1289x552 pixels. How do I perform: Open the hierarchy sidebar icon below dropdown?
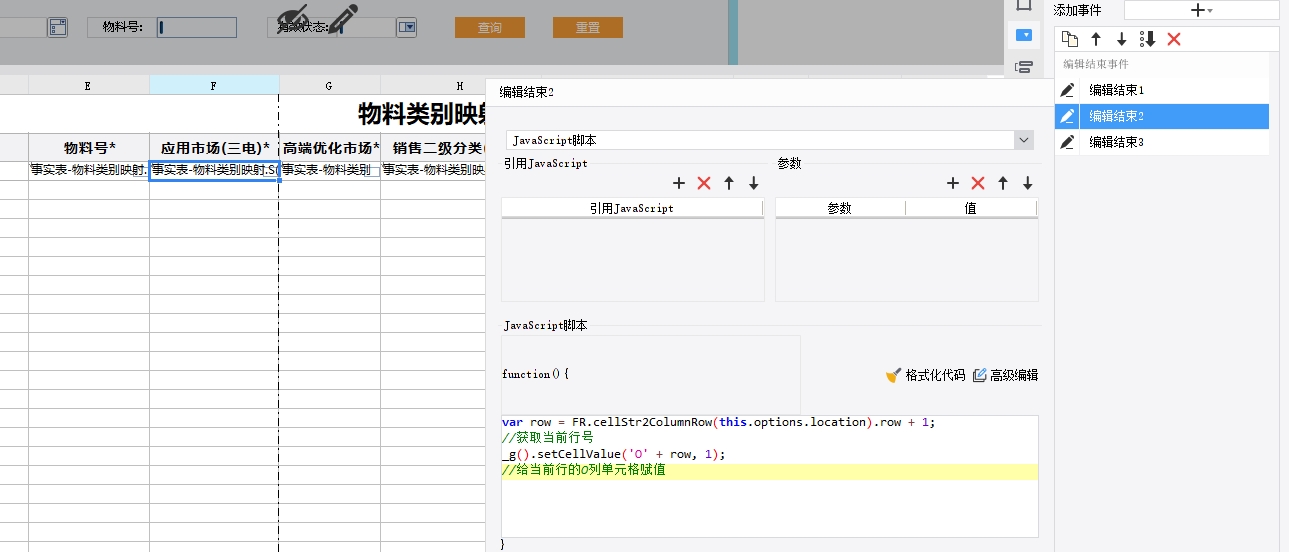pyautogui.click(x=1023, y=67)
